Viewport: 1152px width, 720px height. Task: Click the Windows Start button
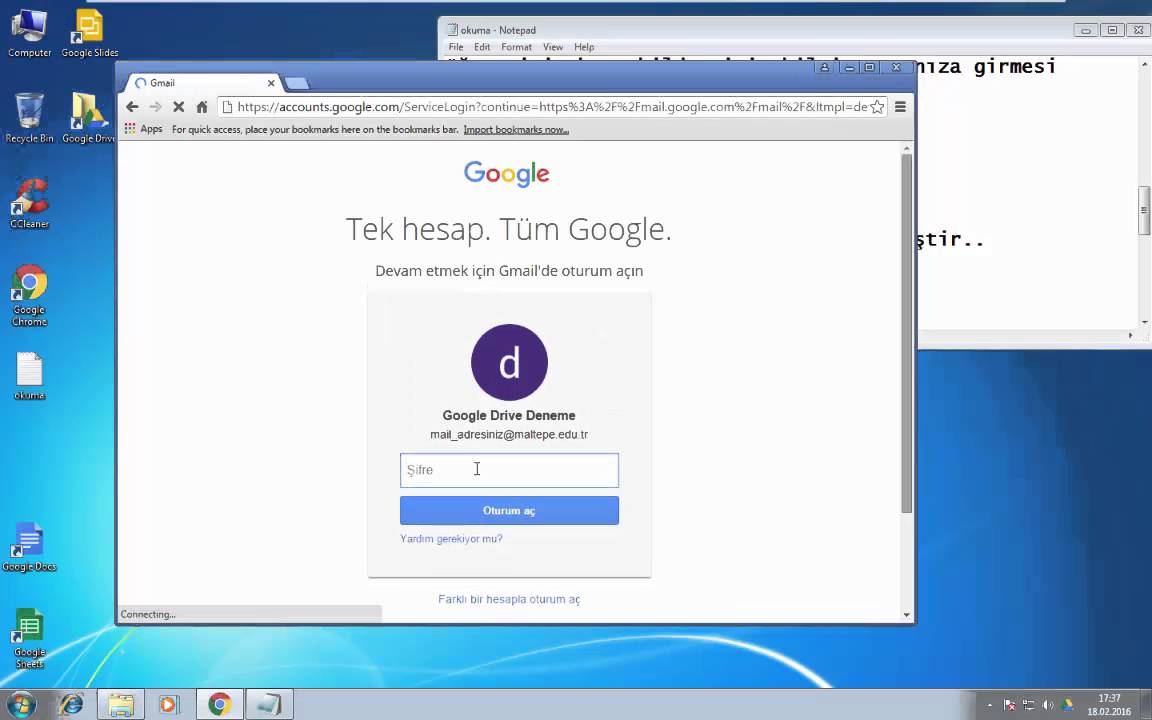click(21, 705)
